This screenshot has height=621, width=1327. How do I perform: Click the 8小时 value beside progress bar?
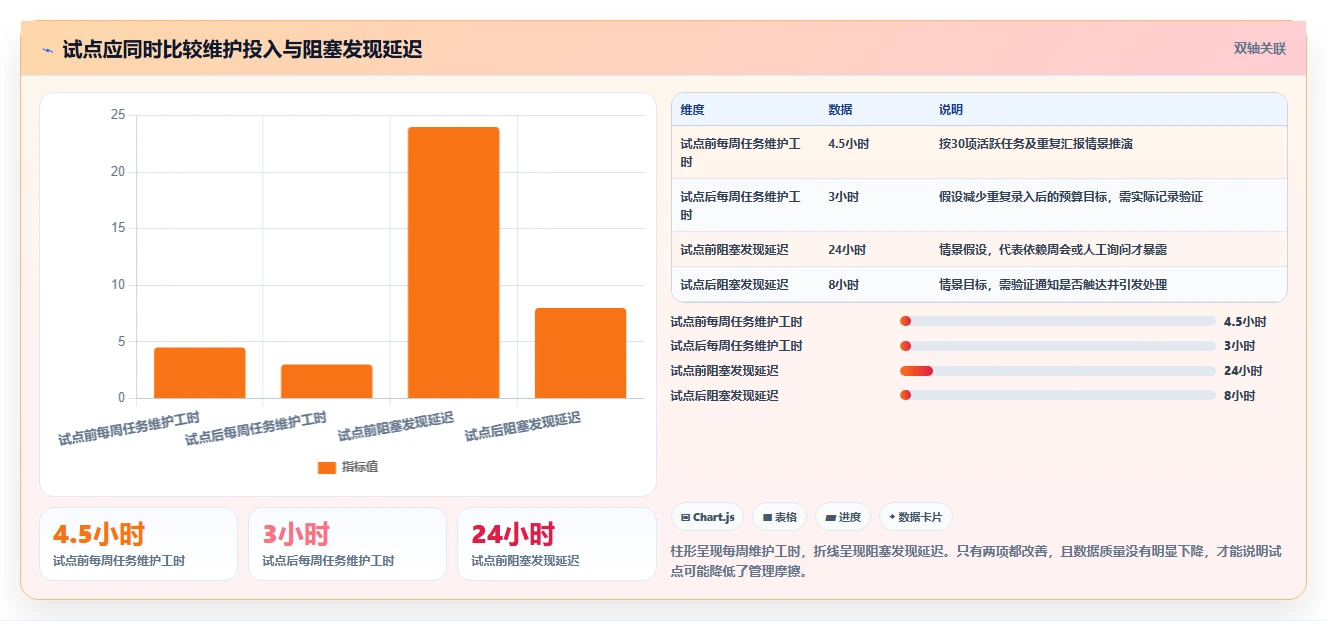pyautogui.click(x=1240, y=395)
